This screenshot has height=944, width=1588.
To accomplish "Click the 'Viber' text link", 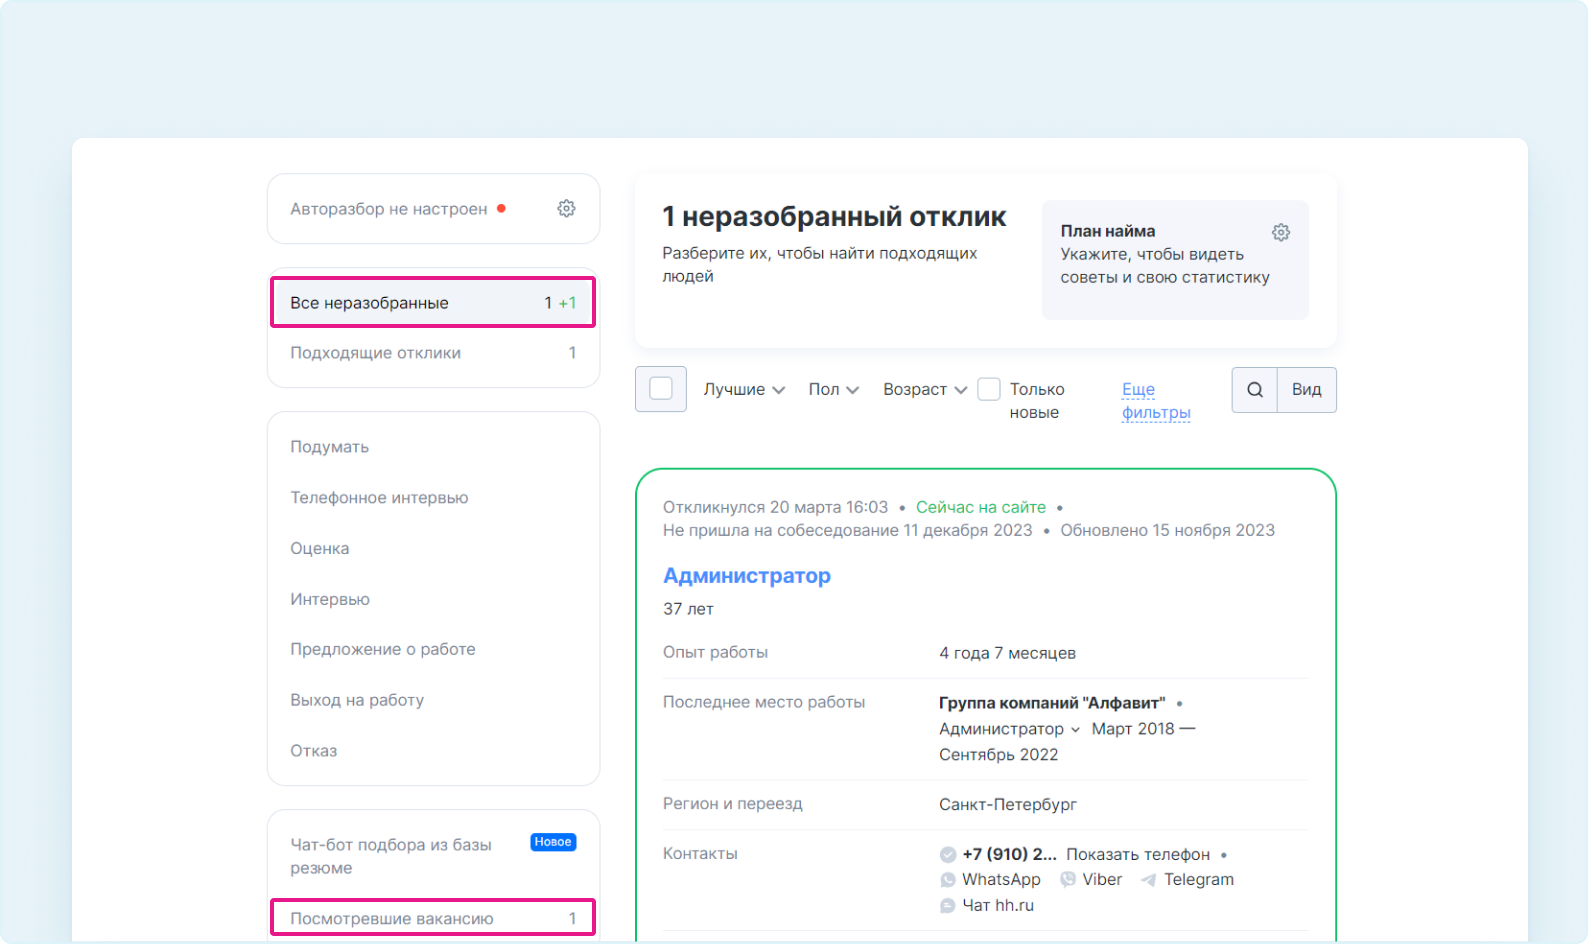I will click(1102, 880).
